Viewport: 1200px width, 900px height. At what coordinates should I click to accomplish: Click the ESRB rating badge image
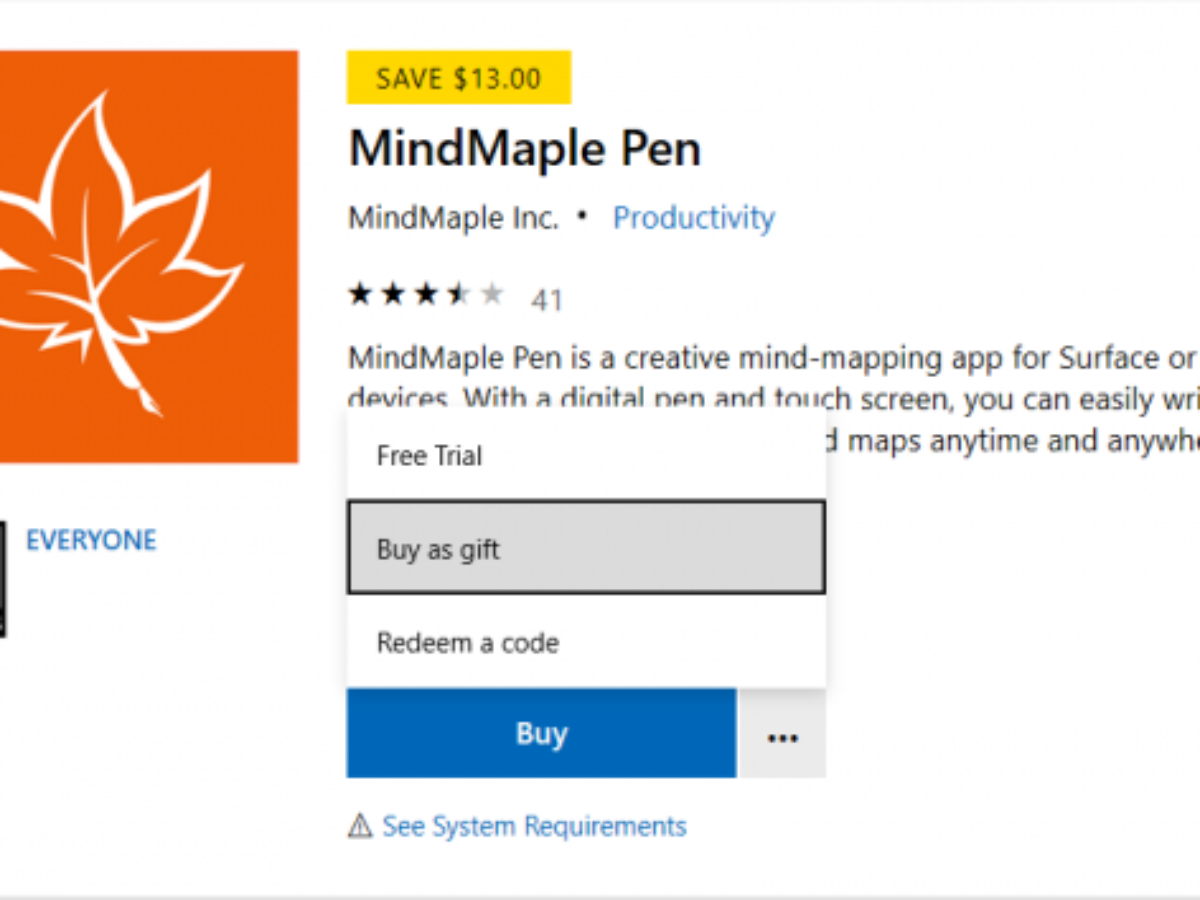tap(3, 578)
